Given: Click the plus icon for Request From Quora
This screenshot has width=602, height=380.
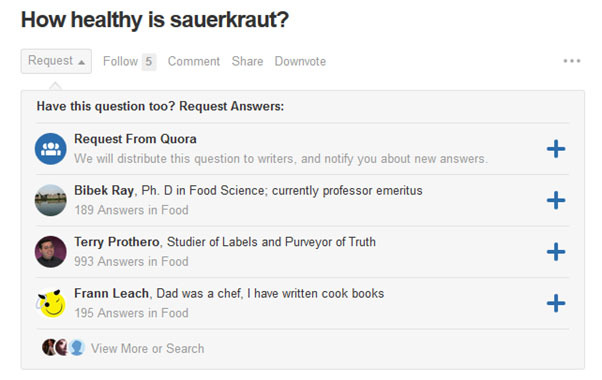Looking at the screenshot, I should (x=556, y=149).
